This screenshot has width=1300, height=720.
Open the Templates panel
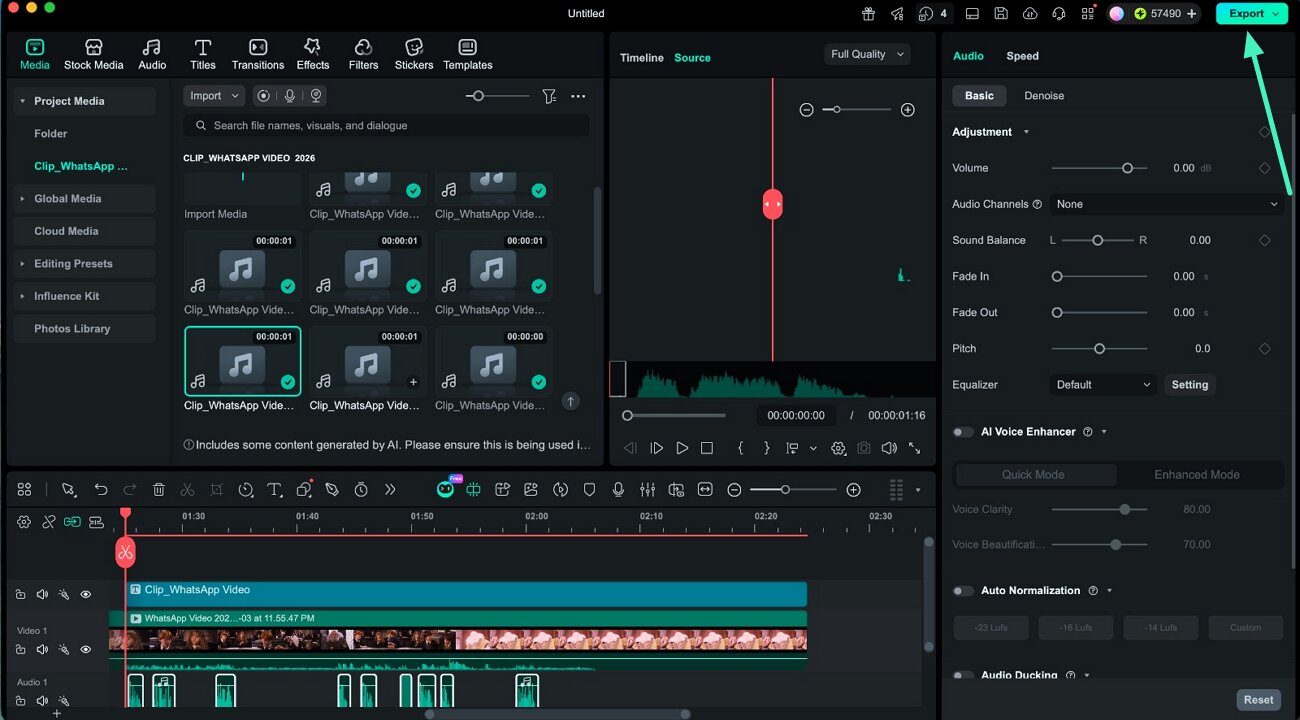(468, 55)
